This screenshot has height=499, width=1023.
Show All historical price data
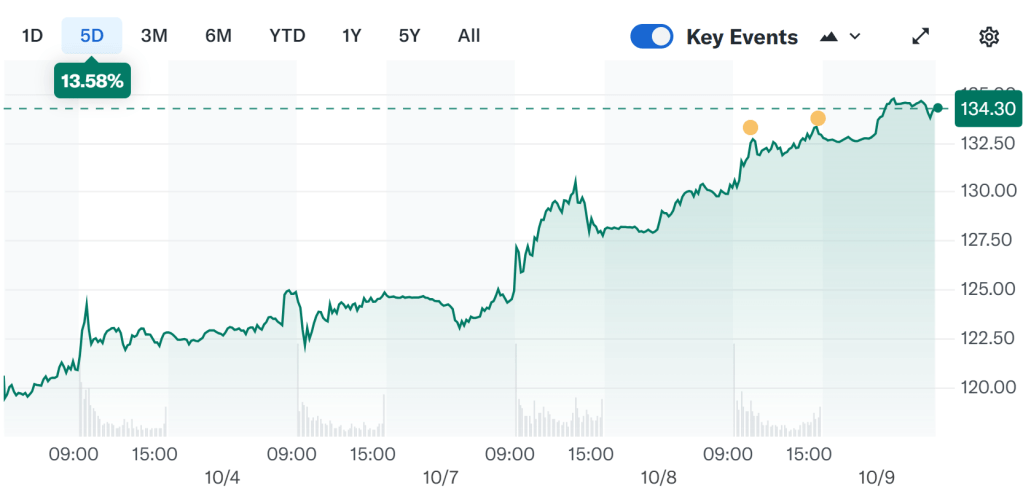click(x=469, y=36)
